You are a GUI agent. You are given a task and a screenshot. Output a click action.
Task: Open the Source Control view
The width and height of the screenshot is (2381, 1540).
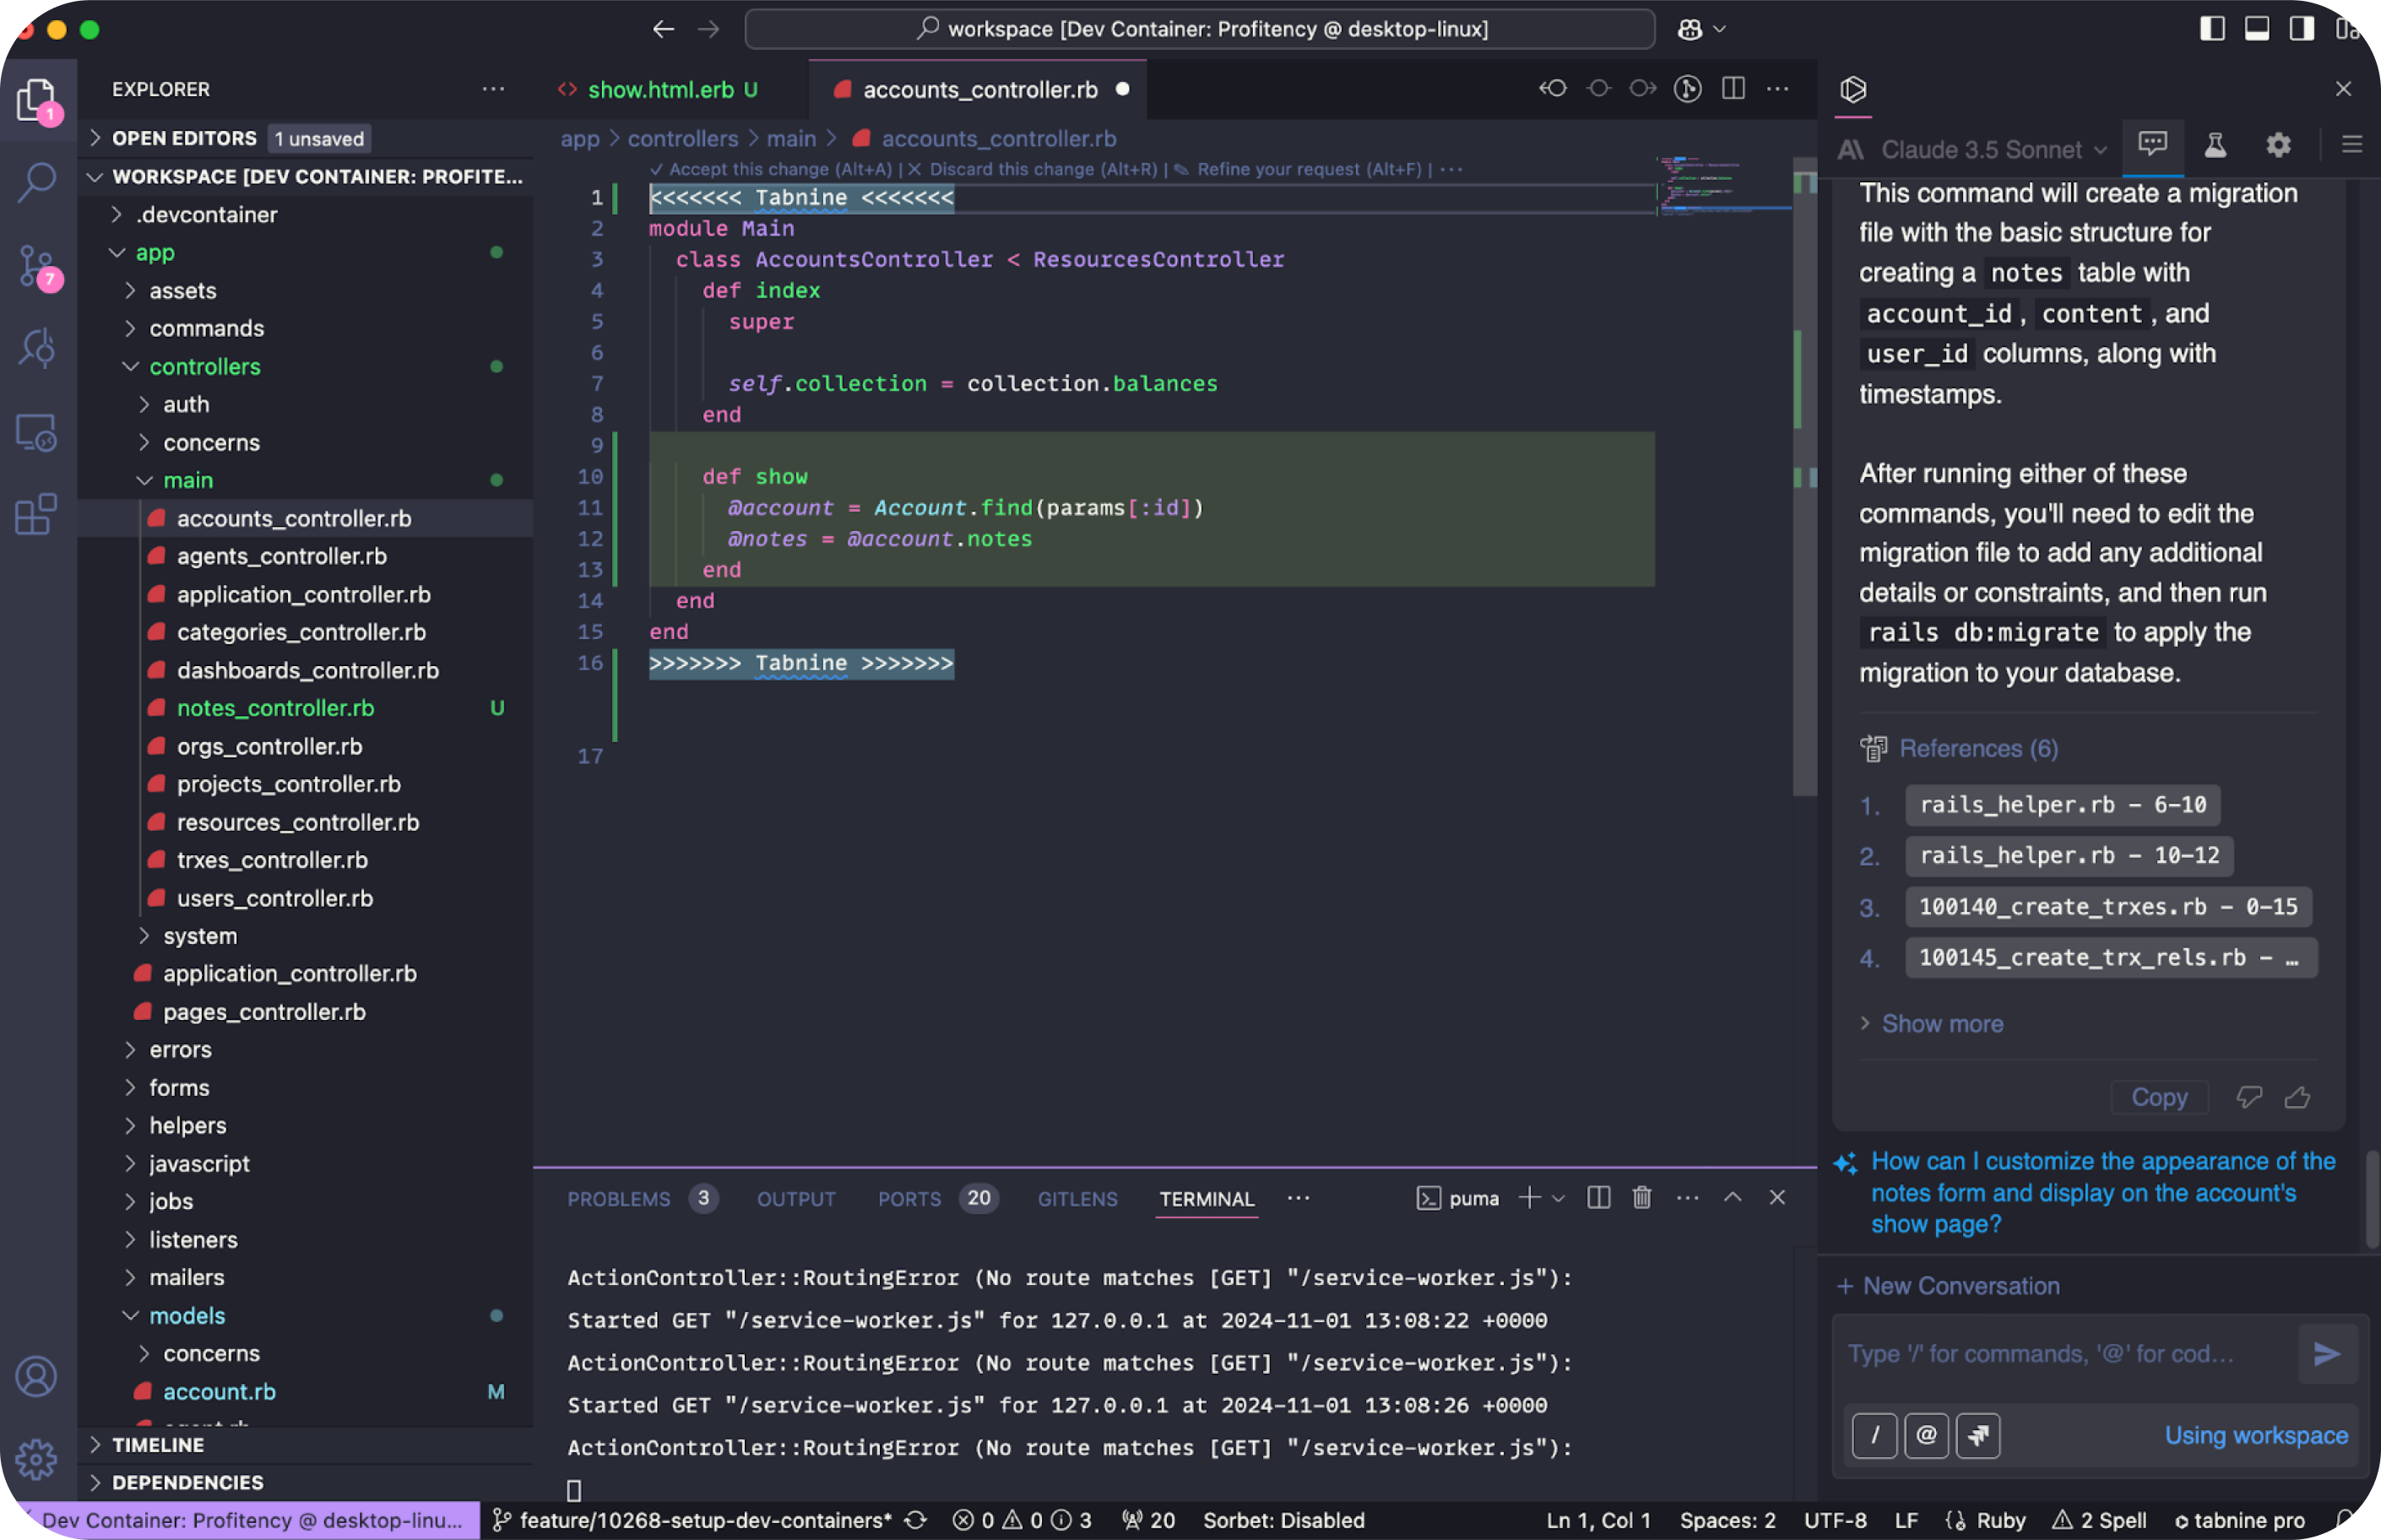[x=37, y=267]
